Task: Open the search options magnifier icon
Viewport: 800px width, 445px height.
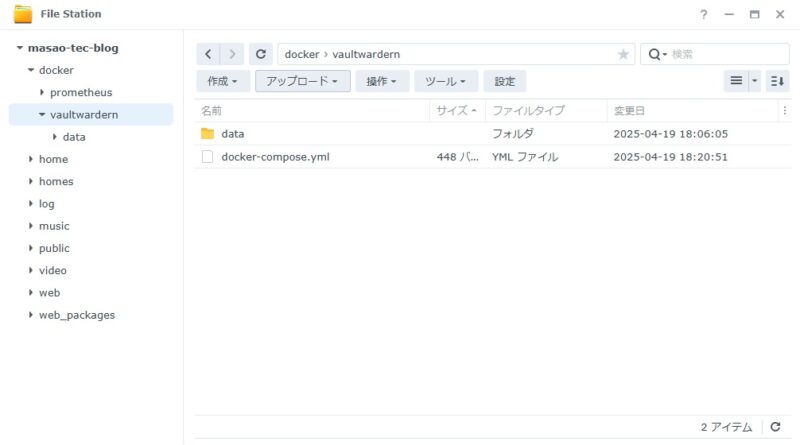Action: [x=657, y=54]
